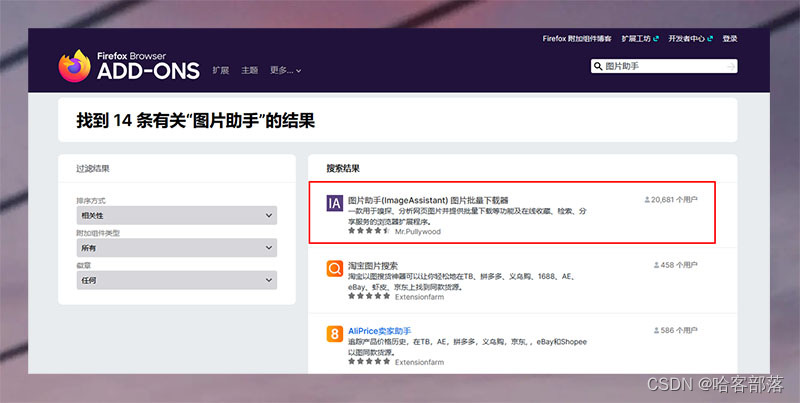Open 图片助手(ImageAssistant) 图片批量下载器 result
Viewport: 800px width, 403px height.
click(428, 200)
